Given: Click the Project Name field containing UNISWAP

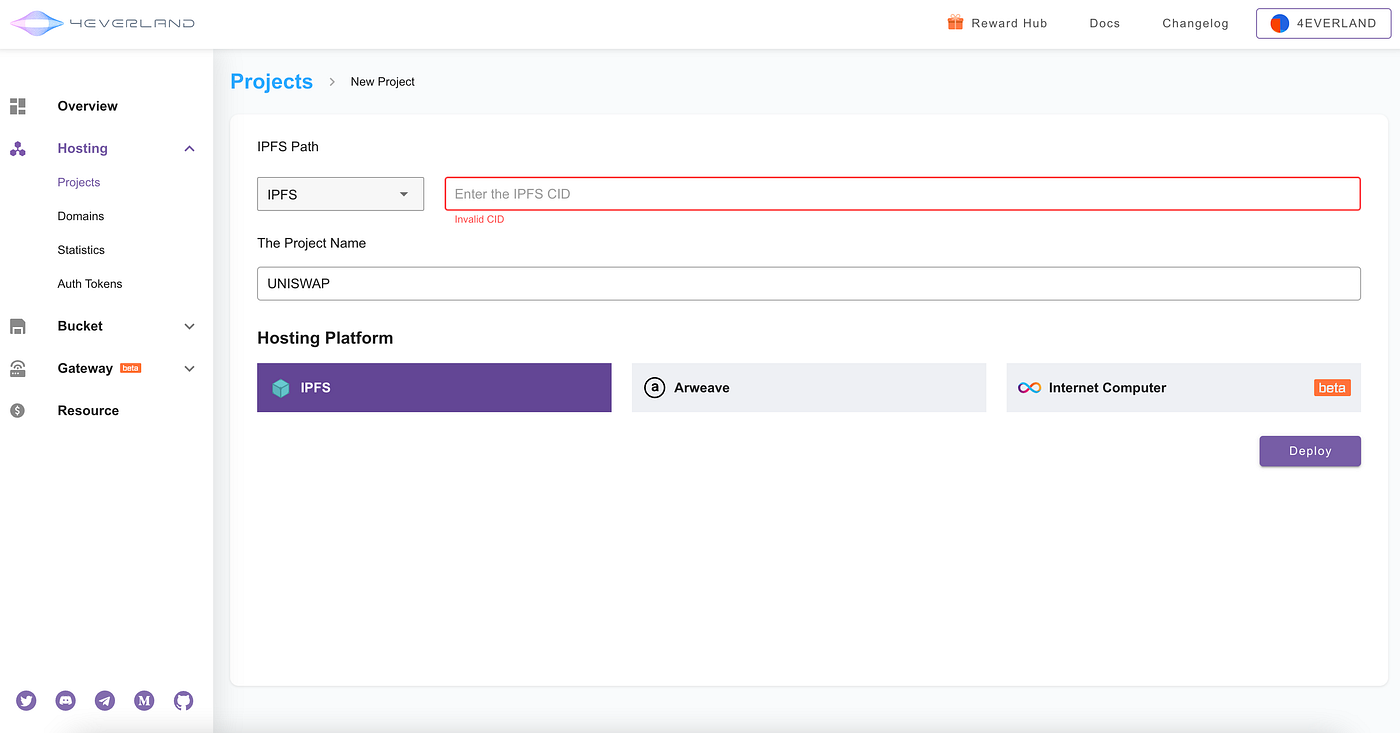Looking at the screenshot, I should coord(809,283).
